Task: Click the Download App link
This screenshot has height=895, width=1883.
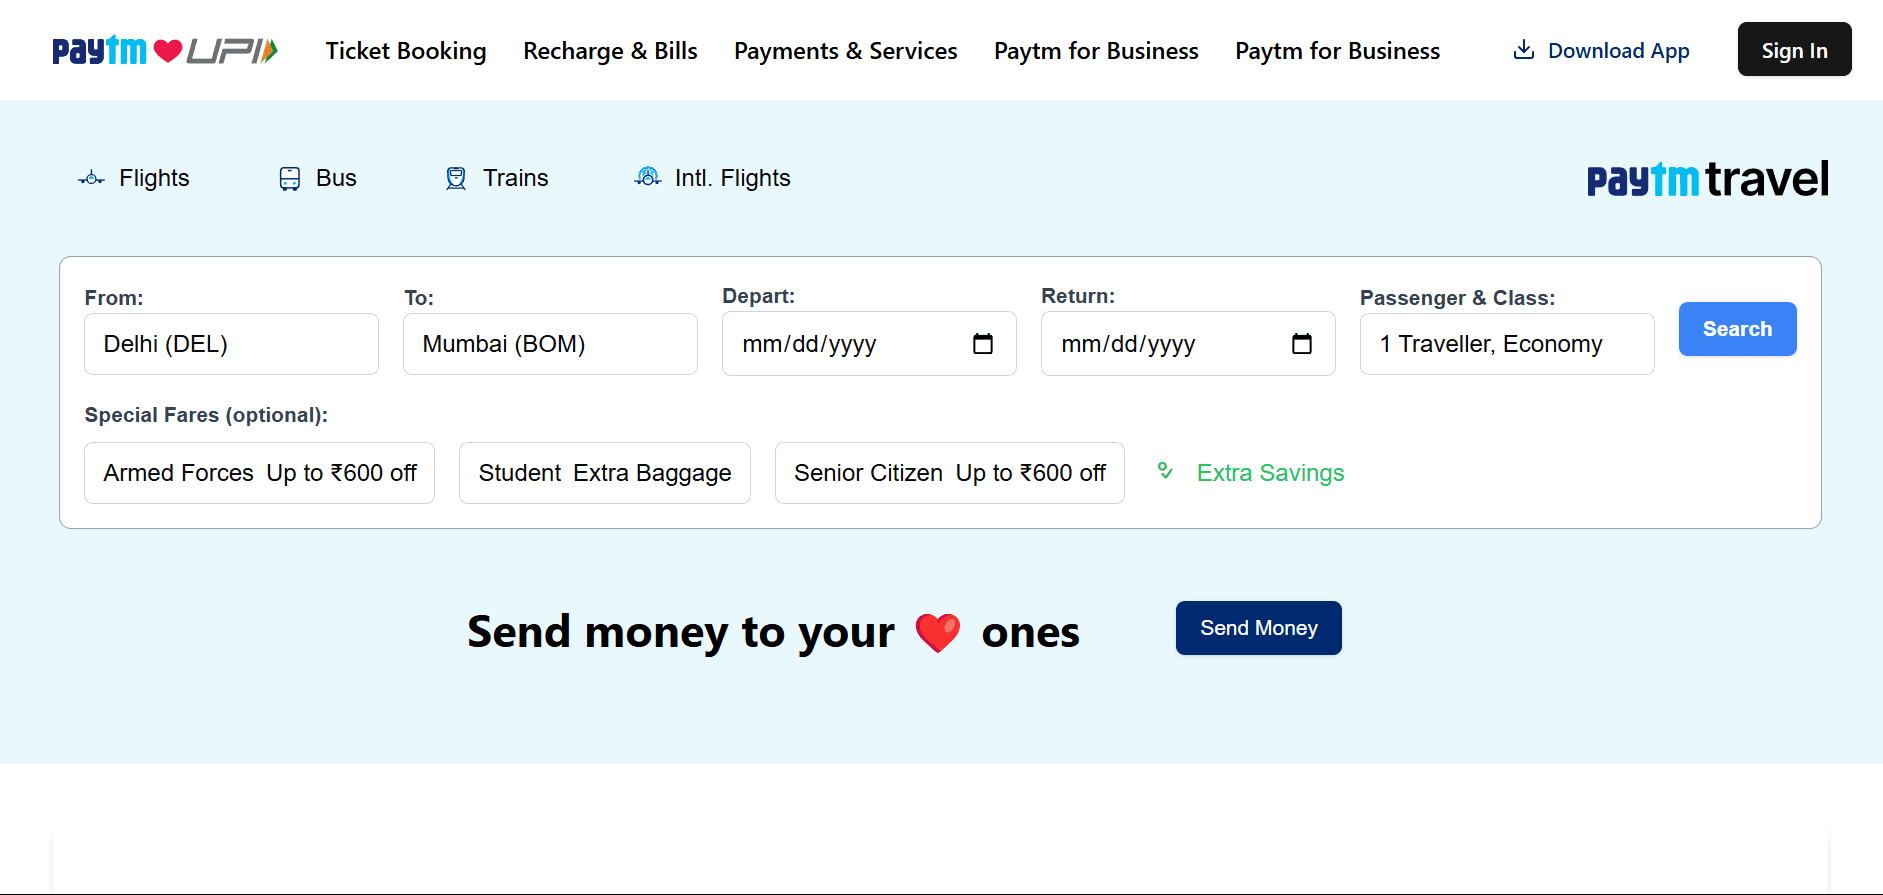Action: pyautogui.click(x=1602, y=50)
